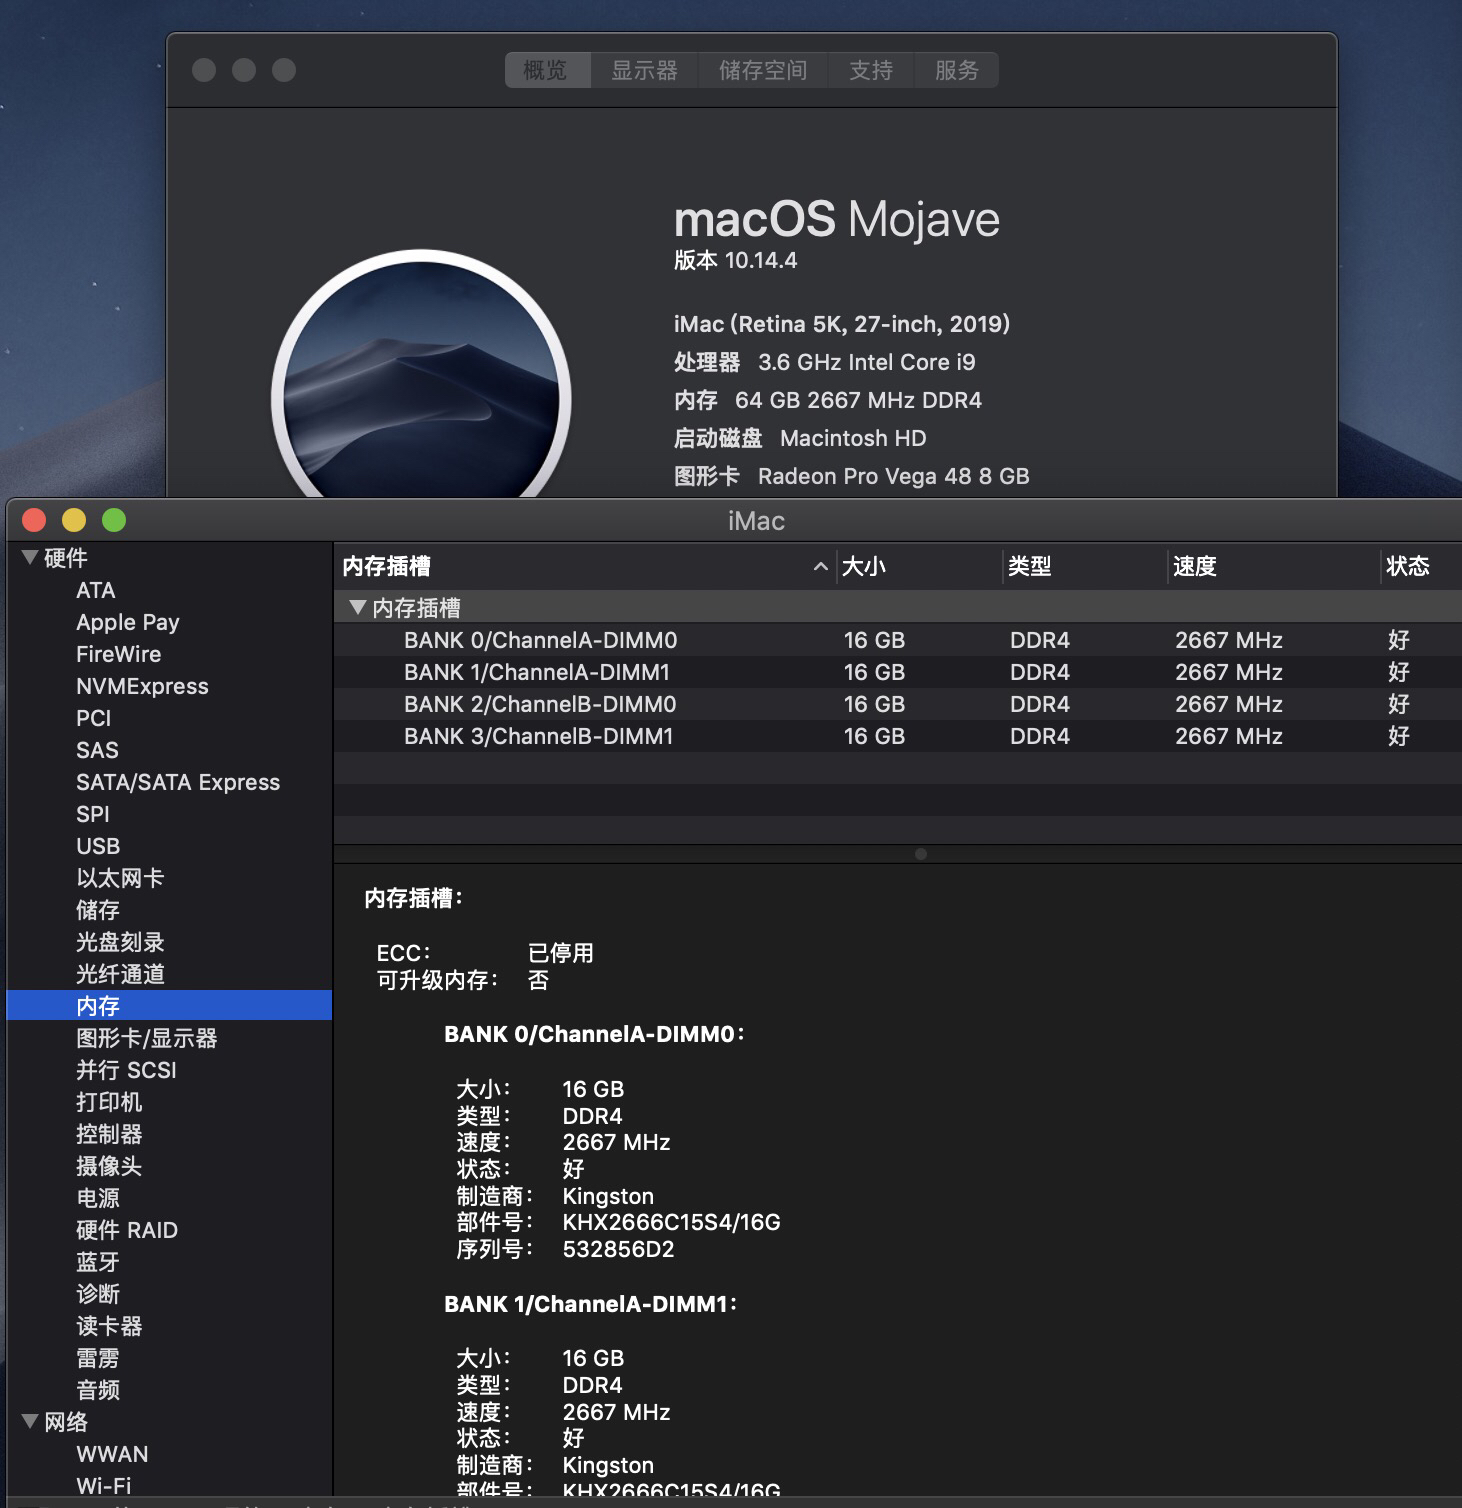Open the 储存空间 tab
Screen dimensions: 1462x1508
pyautogui.click(x=763, y=70)
